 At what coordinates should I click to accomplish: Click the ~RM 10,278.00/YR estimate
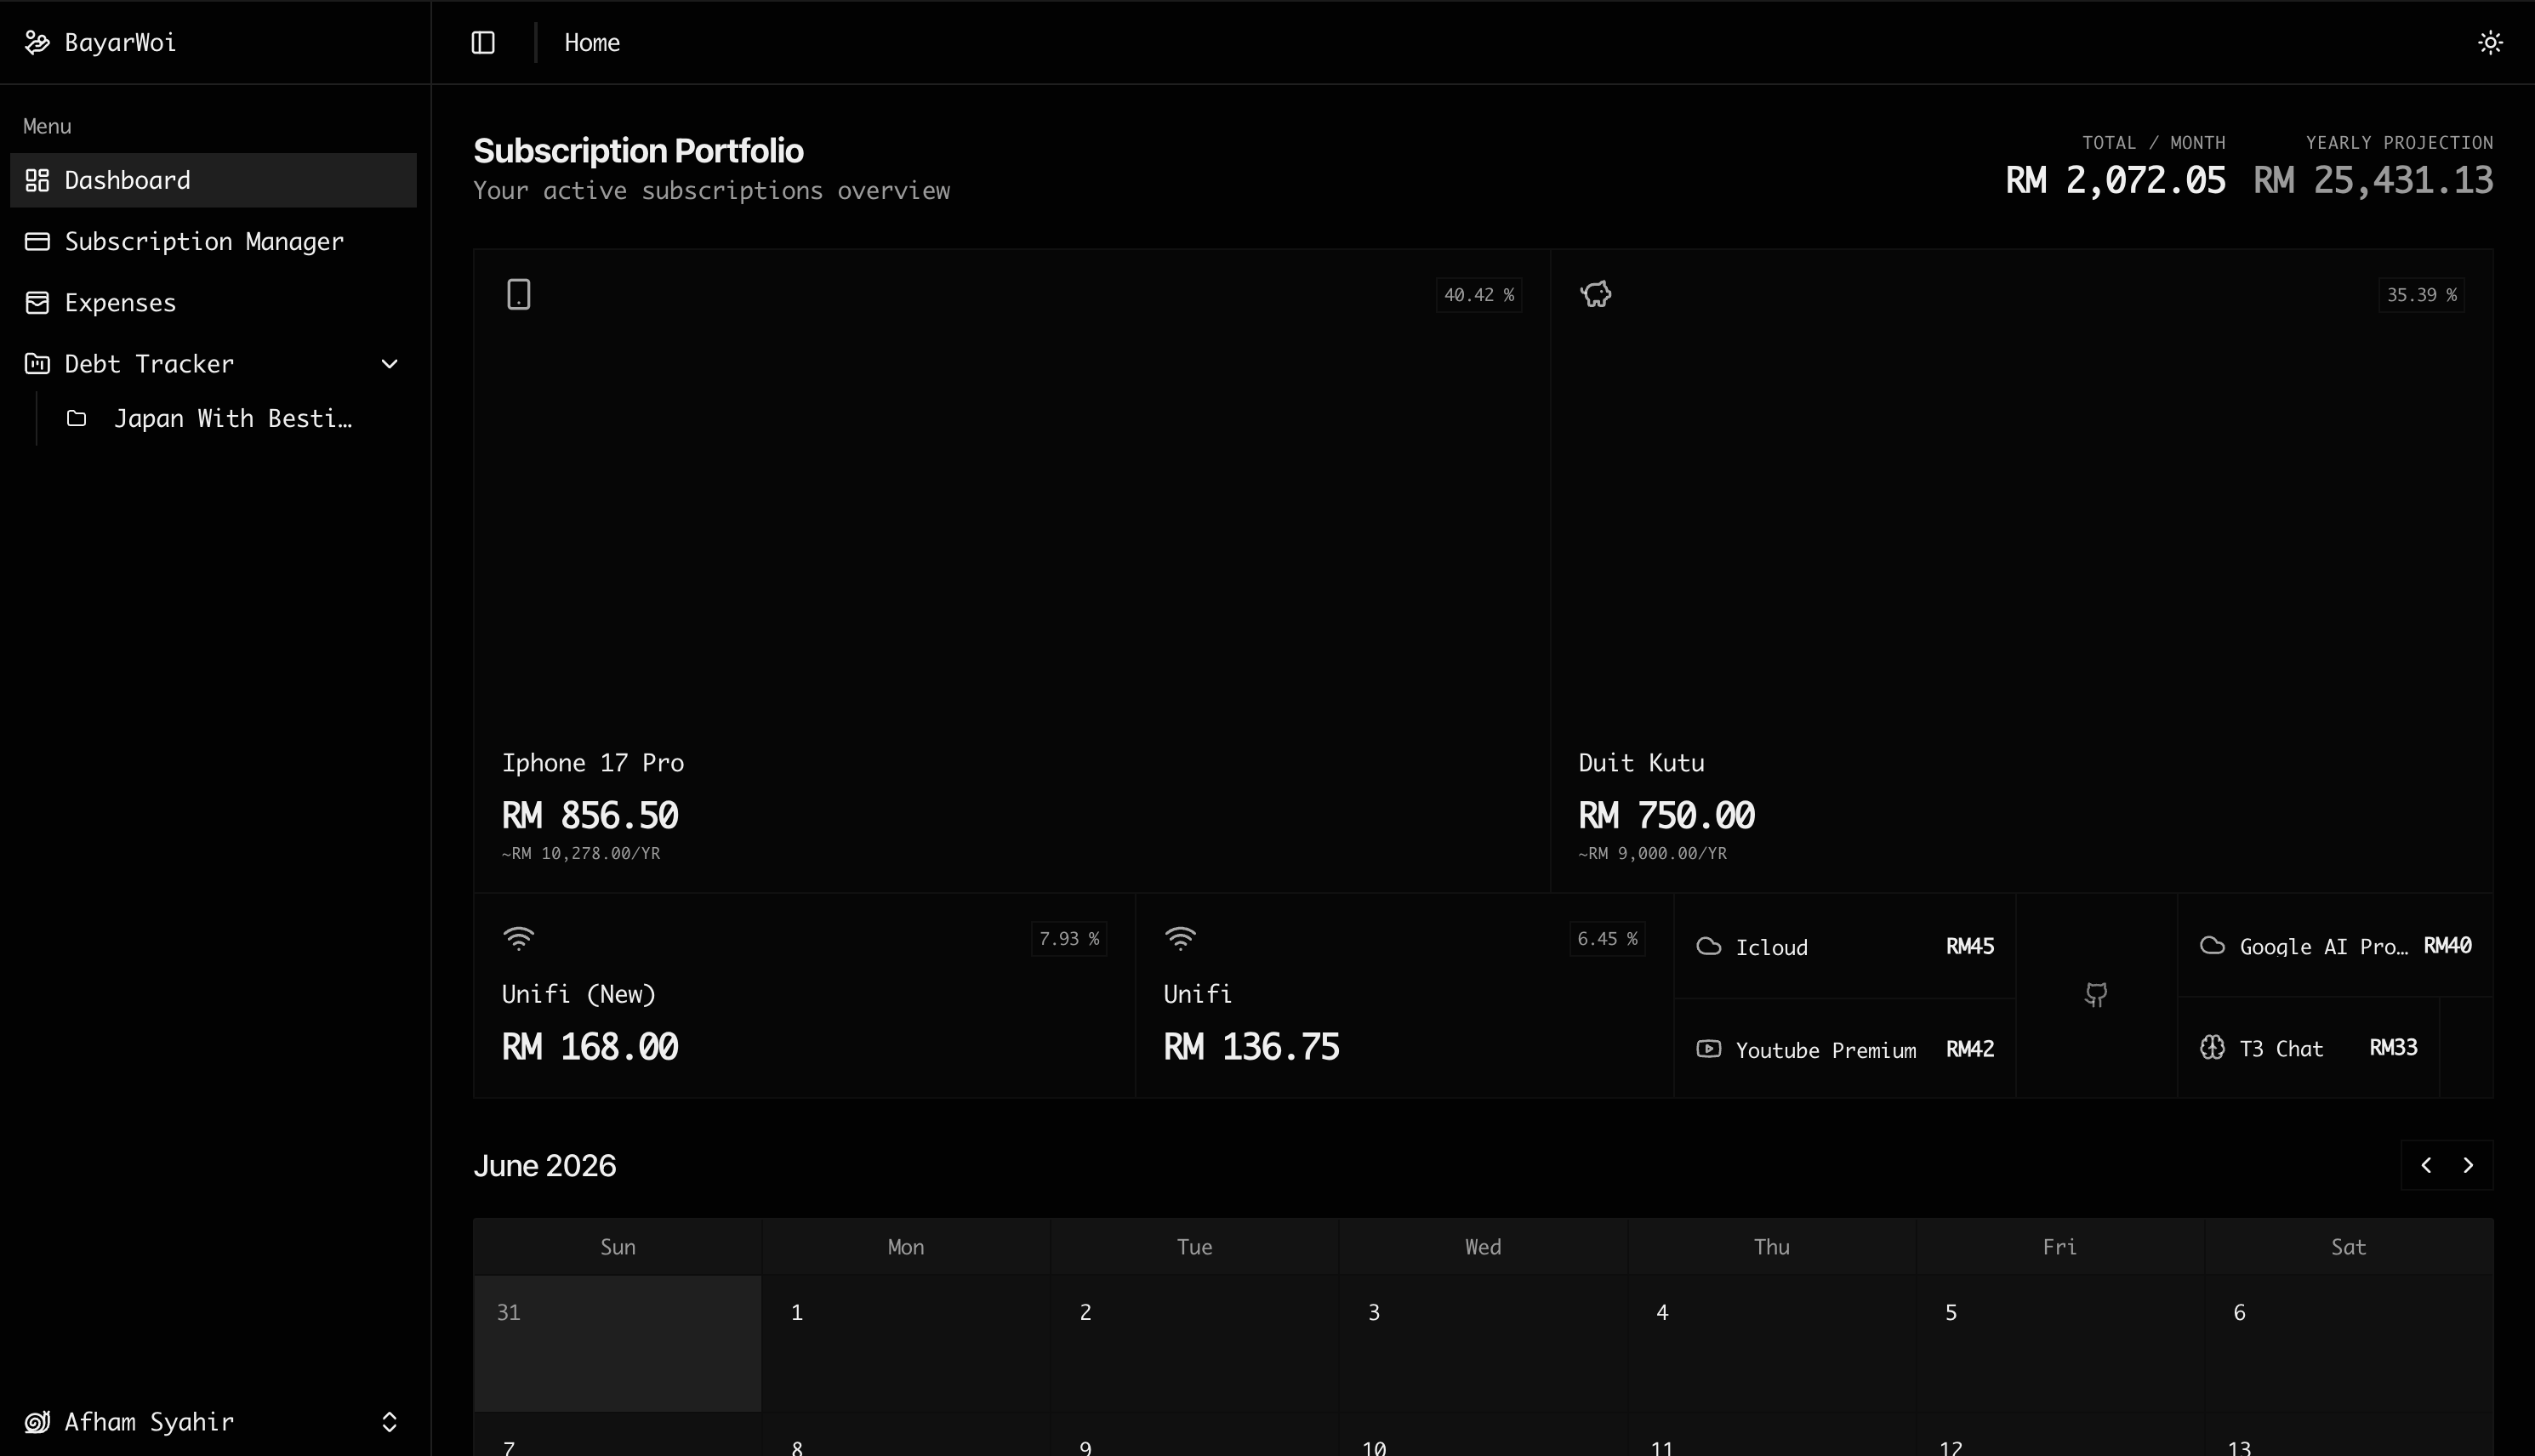pyautogui.click(x=581, y=853)
